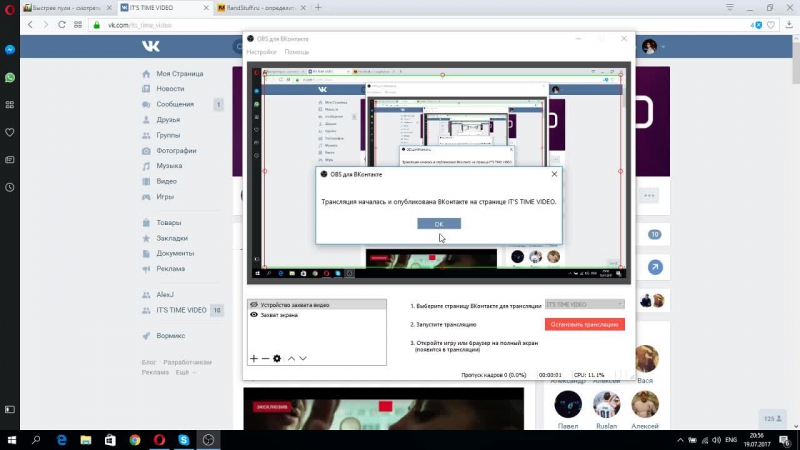800x450 pixels.
Task: Remove selected source with minus icon
Action: coord(265,359)
